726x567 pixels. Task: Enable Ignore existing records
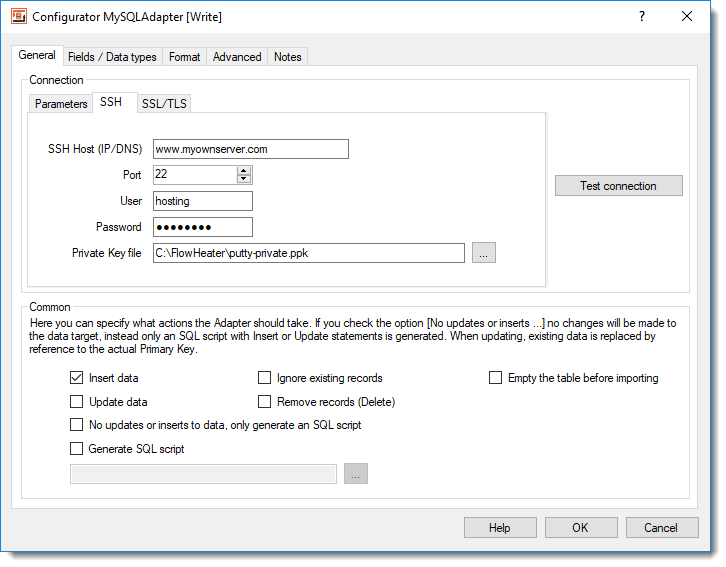(x=264, y=378)
